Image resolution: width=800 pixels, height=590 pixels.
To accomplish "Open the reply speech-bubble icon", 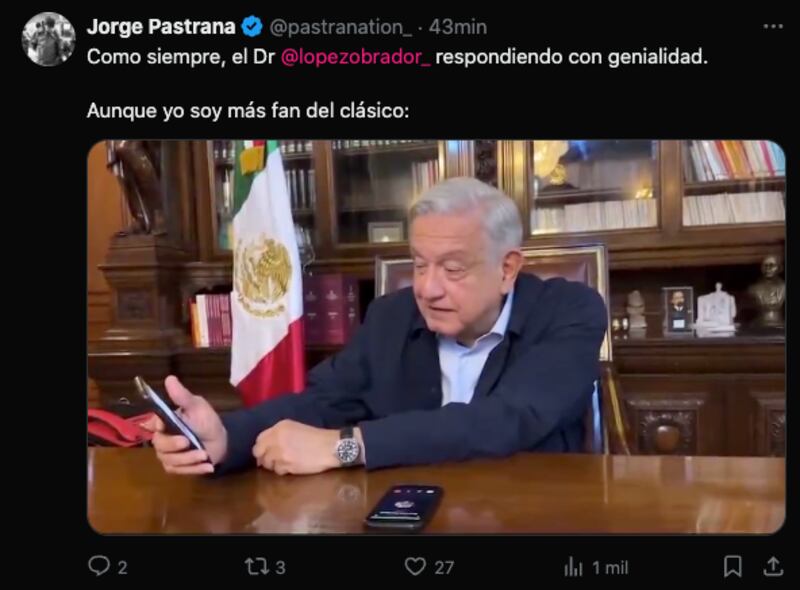I will point(98,566).
